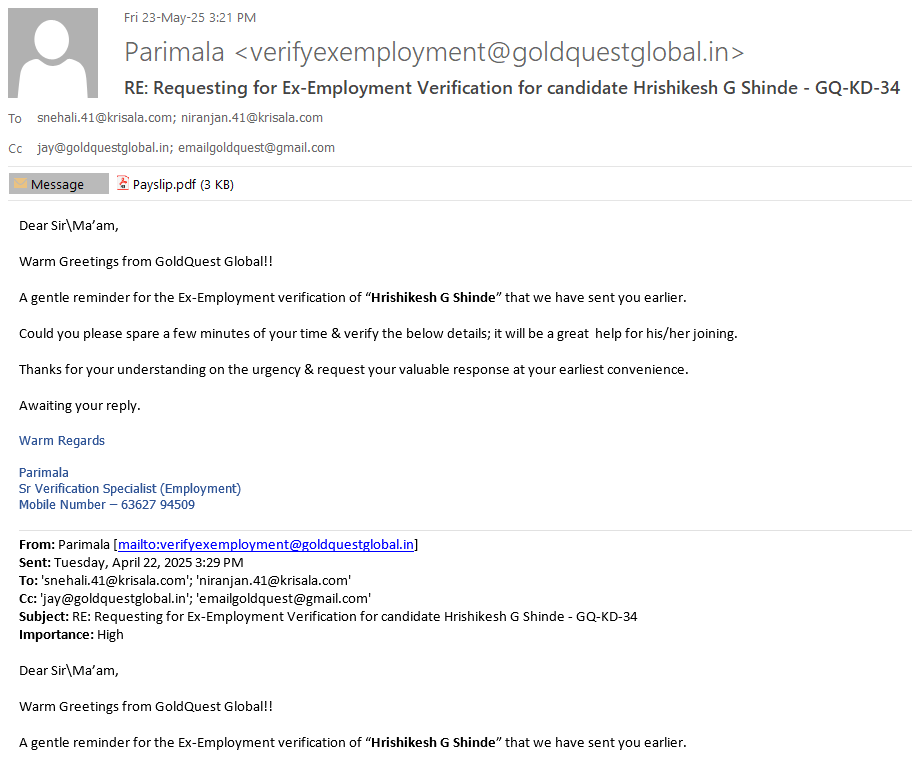Viewport: 912px width, 767px height.
Task: Click the email subject line in the header
Action: pyautogui.click(x=511, y=88)
